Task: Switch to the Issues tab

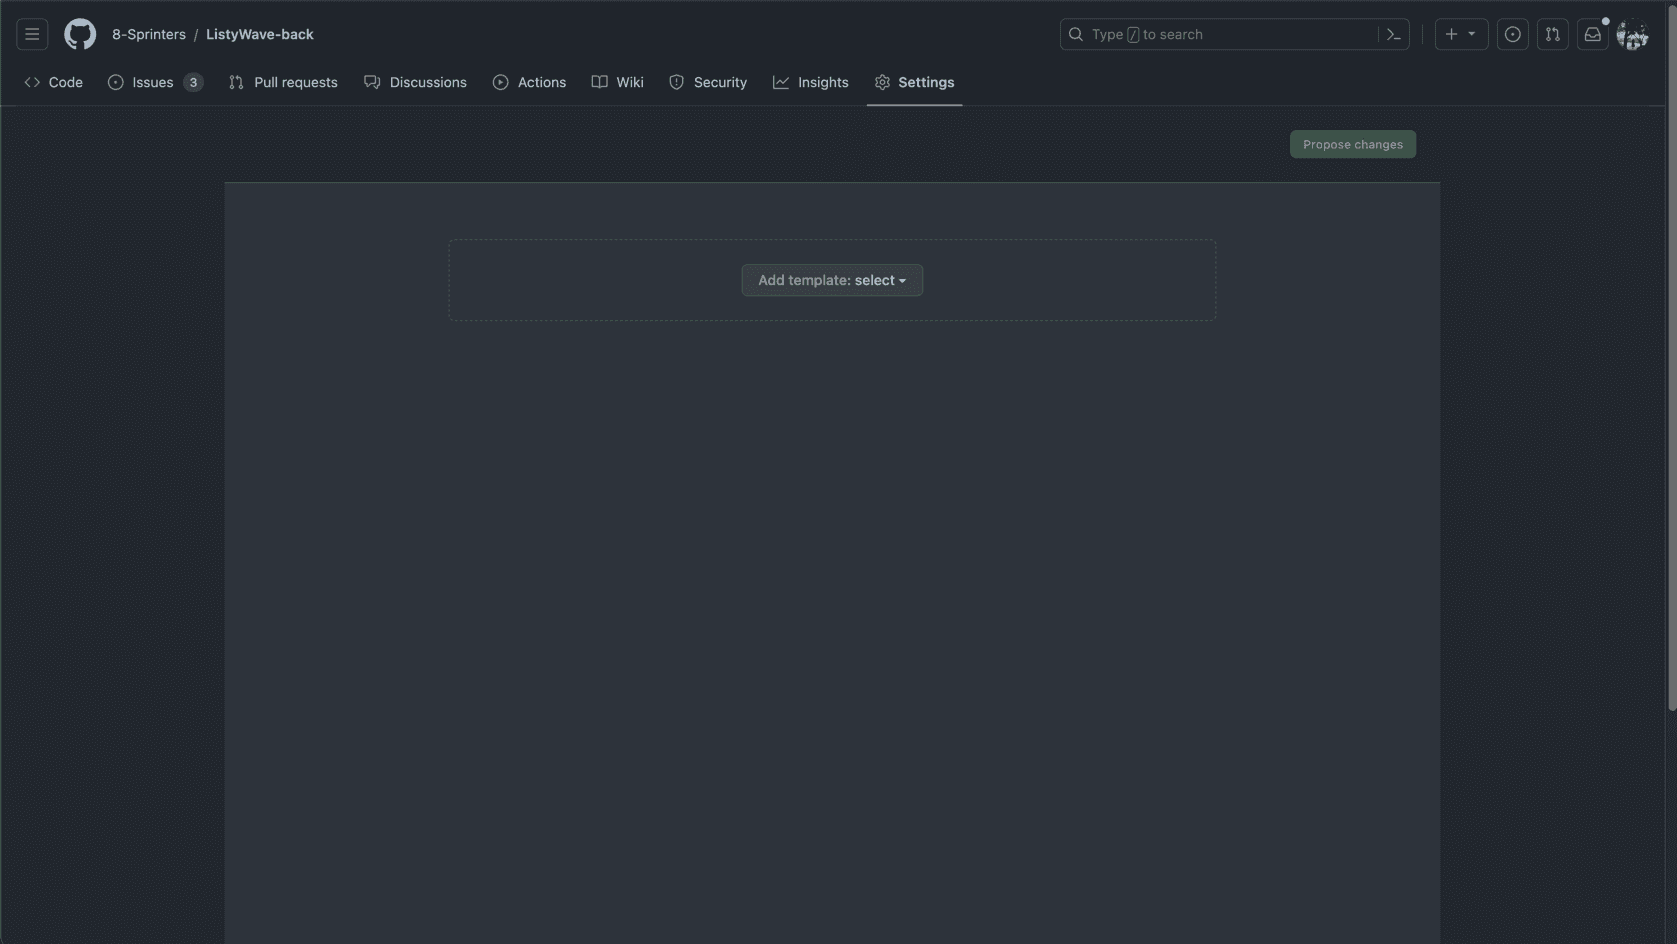Action: click(155, 82)
